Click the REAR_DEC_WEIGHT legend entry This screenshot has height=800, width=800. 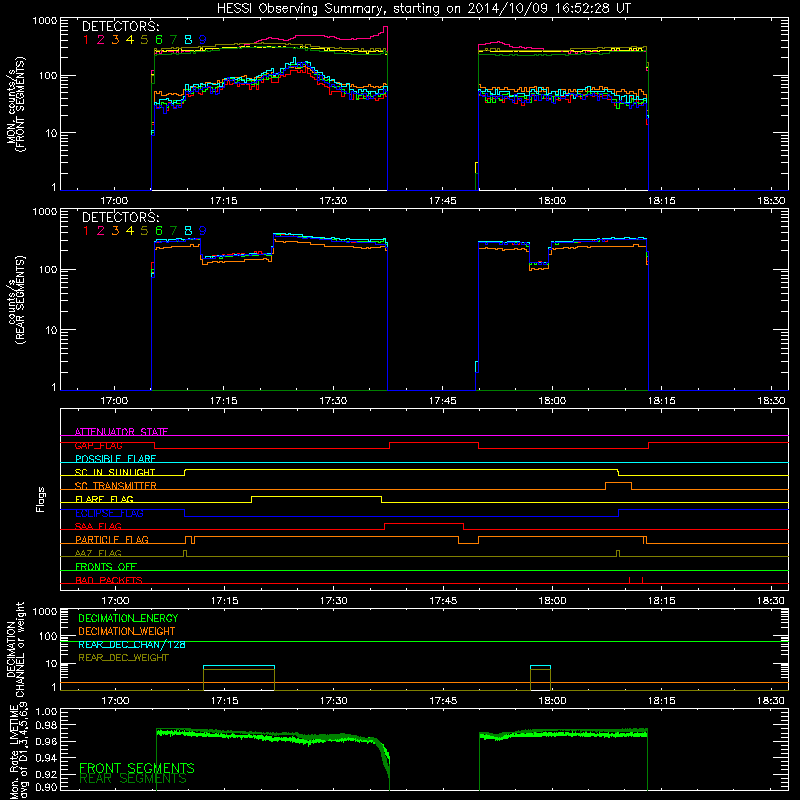click(x=123, y=658)
